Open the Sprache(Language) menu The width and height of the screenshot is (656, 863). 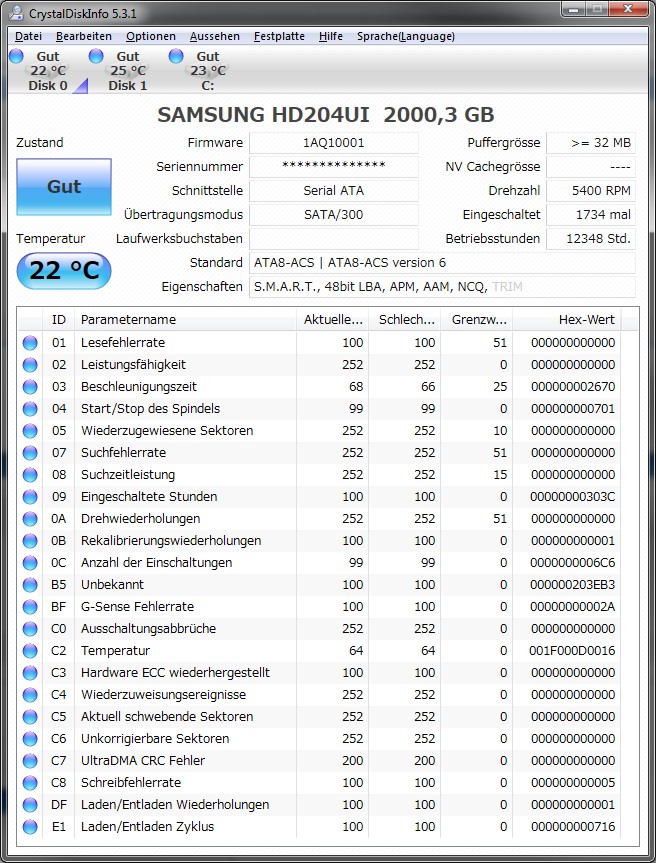[406, 36]
